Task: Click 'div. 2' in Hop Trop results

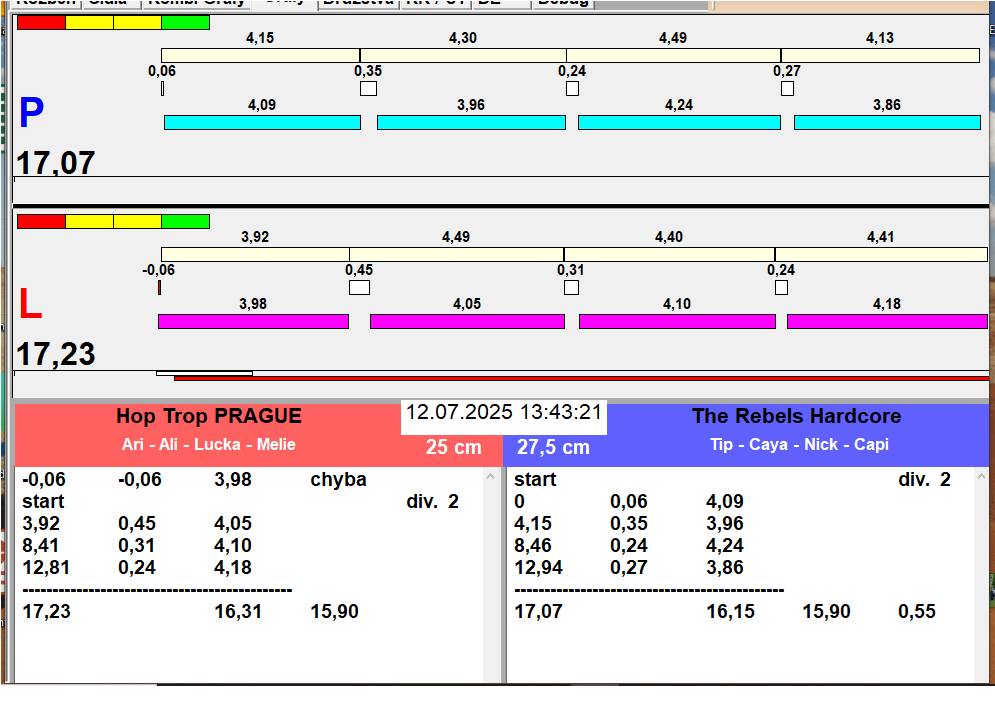Action: (432, 502)
